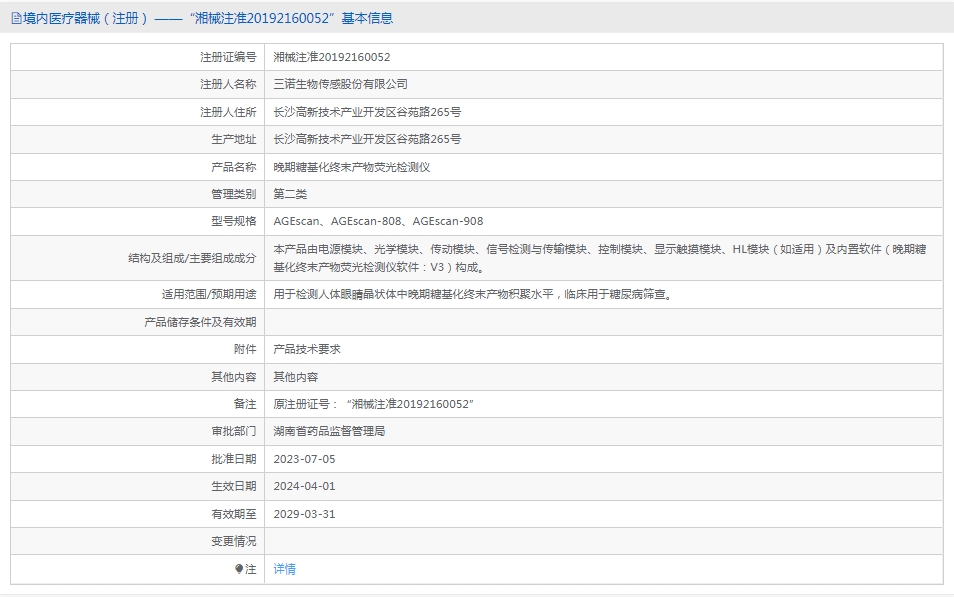Click the 附件 label
Viewport: 954px width, 597px height.
[x=245, y=349]
